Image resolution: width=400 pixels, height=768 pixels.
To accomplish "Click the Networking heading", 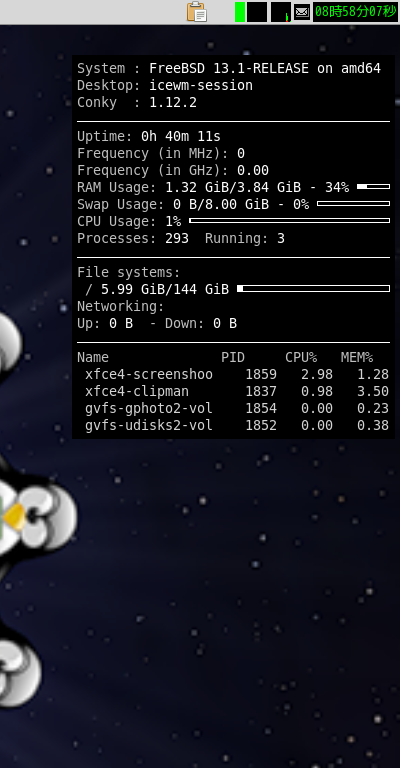I will pyautogui.click(x=120, y=307).
